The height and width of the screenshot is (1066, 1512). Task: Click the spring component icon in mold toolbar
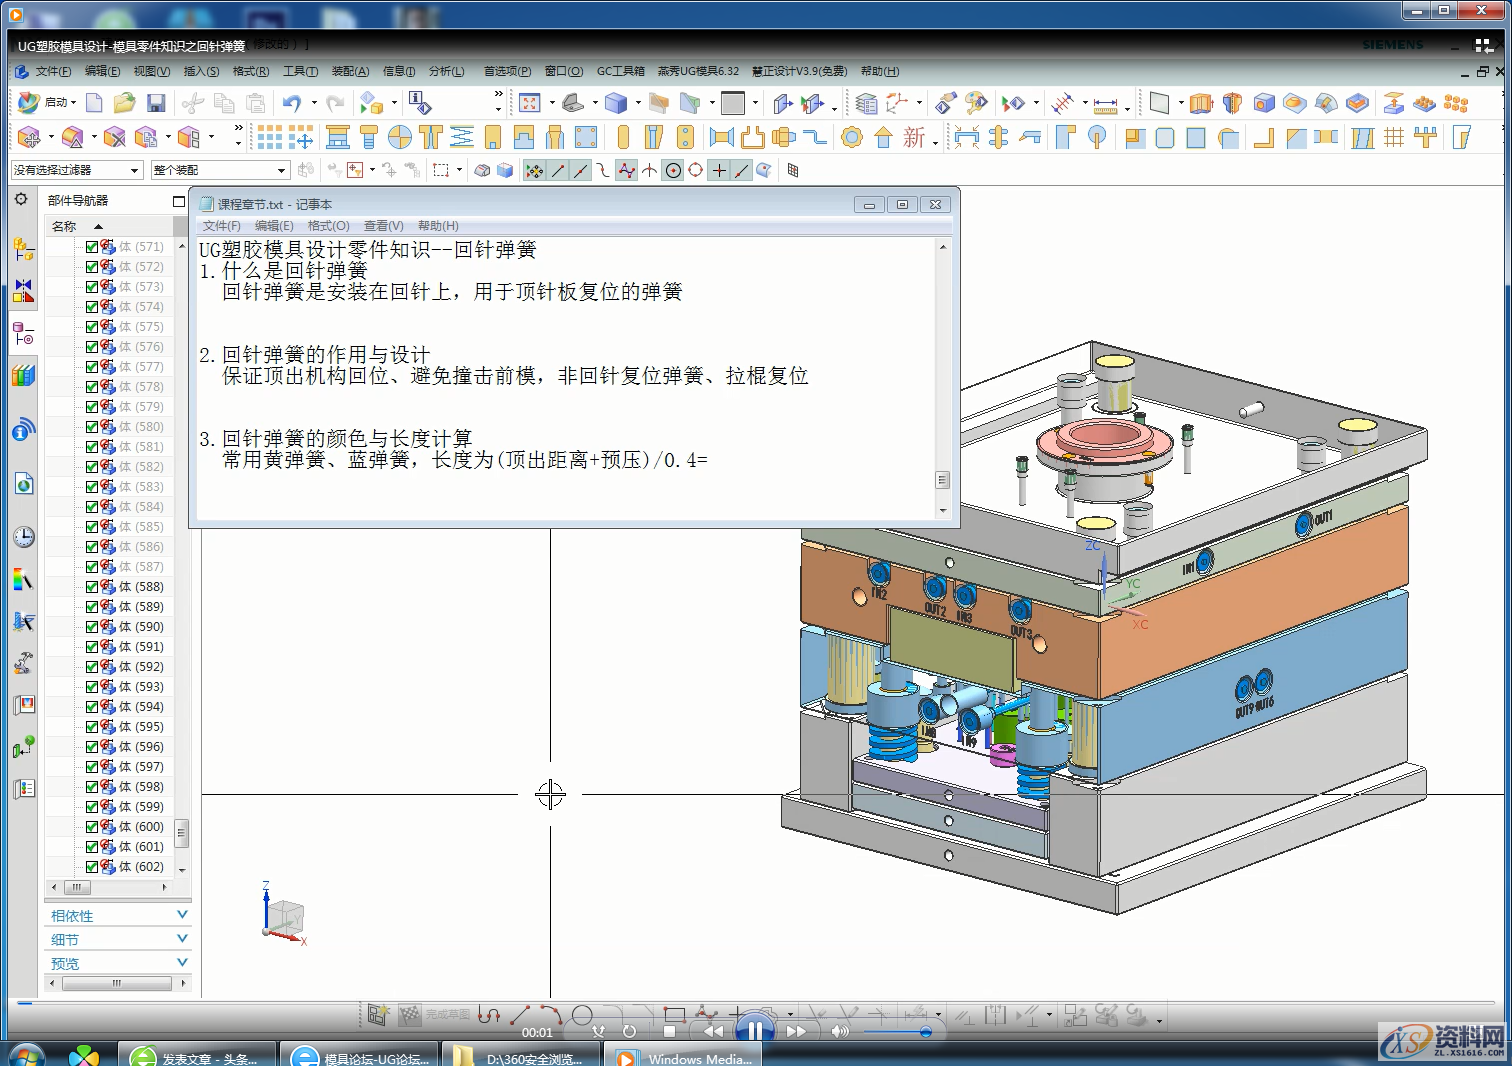point(462,137)
